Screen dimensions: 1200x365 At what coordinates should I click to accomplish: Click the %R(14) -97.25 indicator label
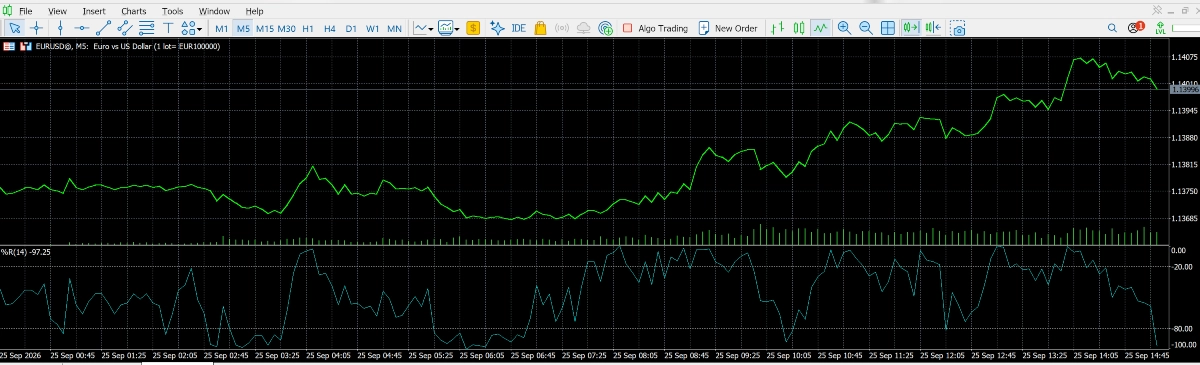coord(27,252)
